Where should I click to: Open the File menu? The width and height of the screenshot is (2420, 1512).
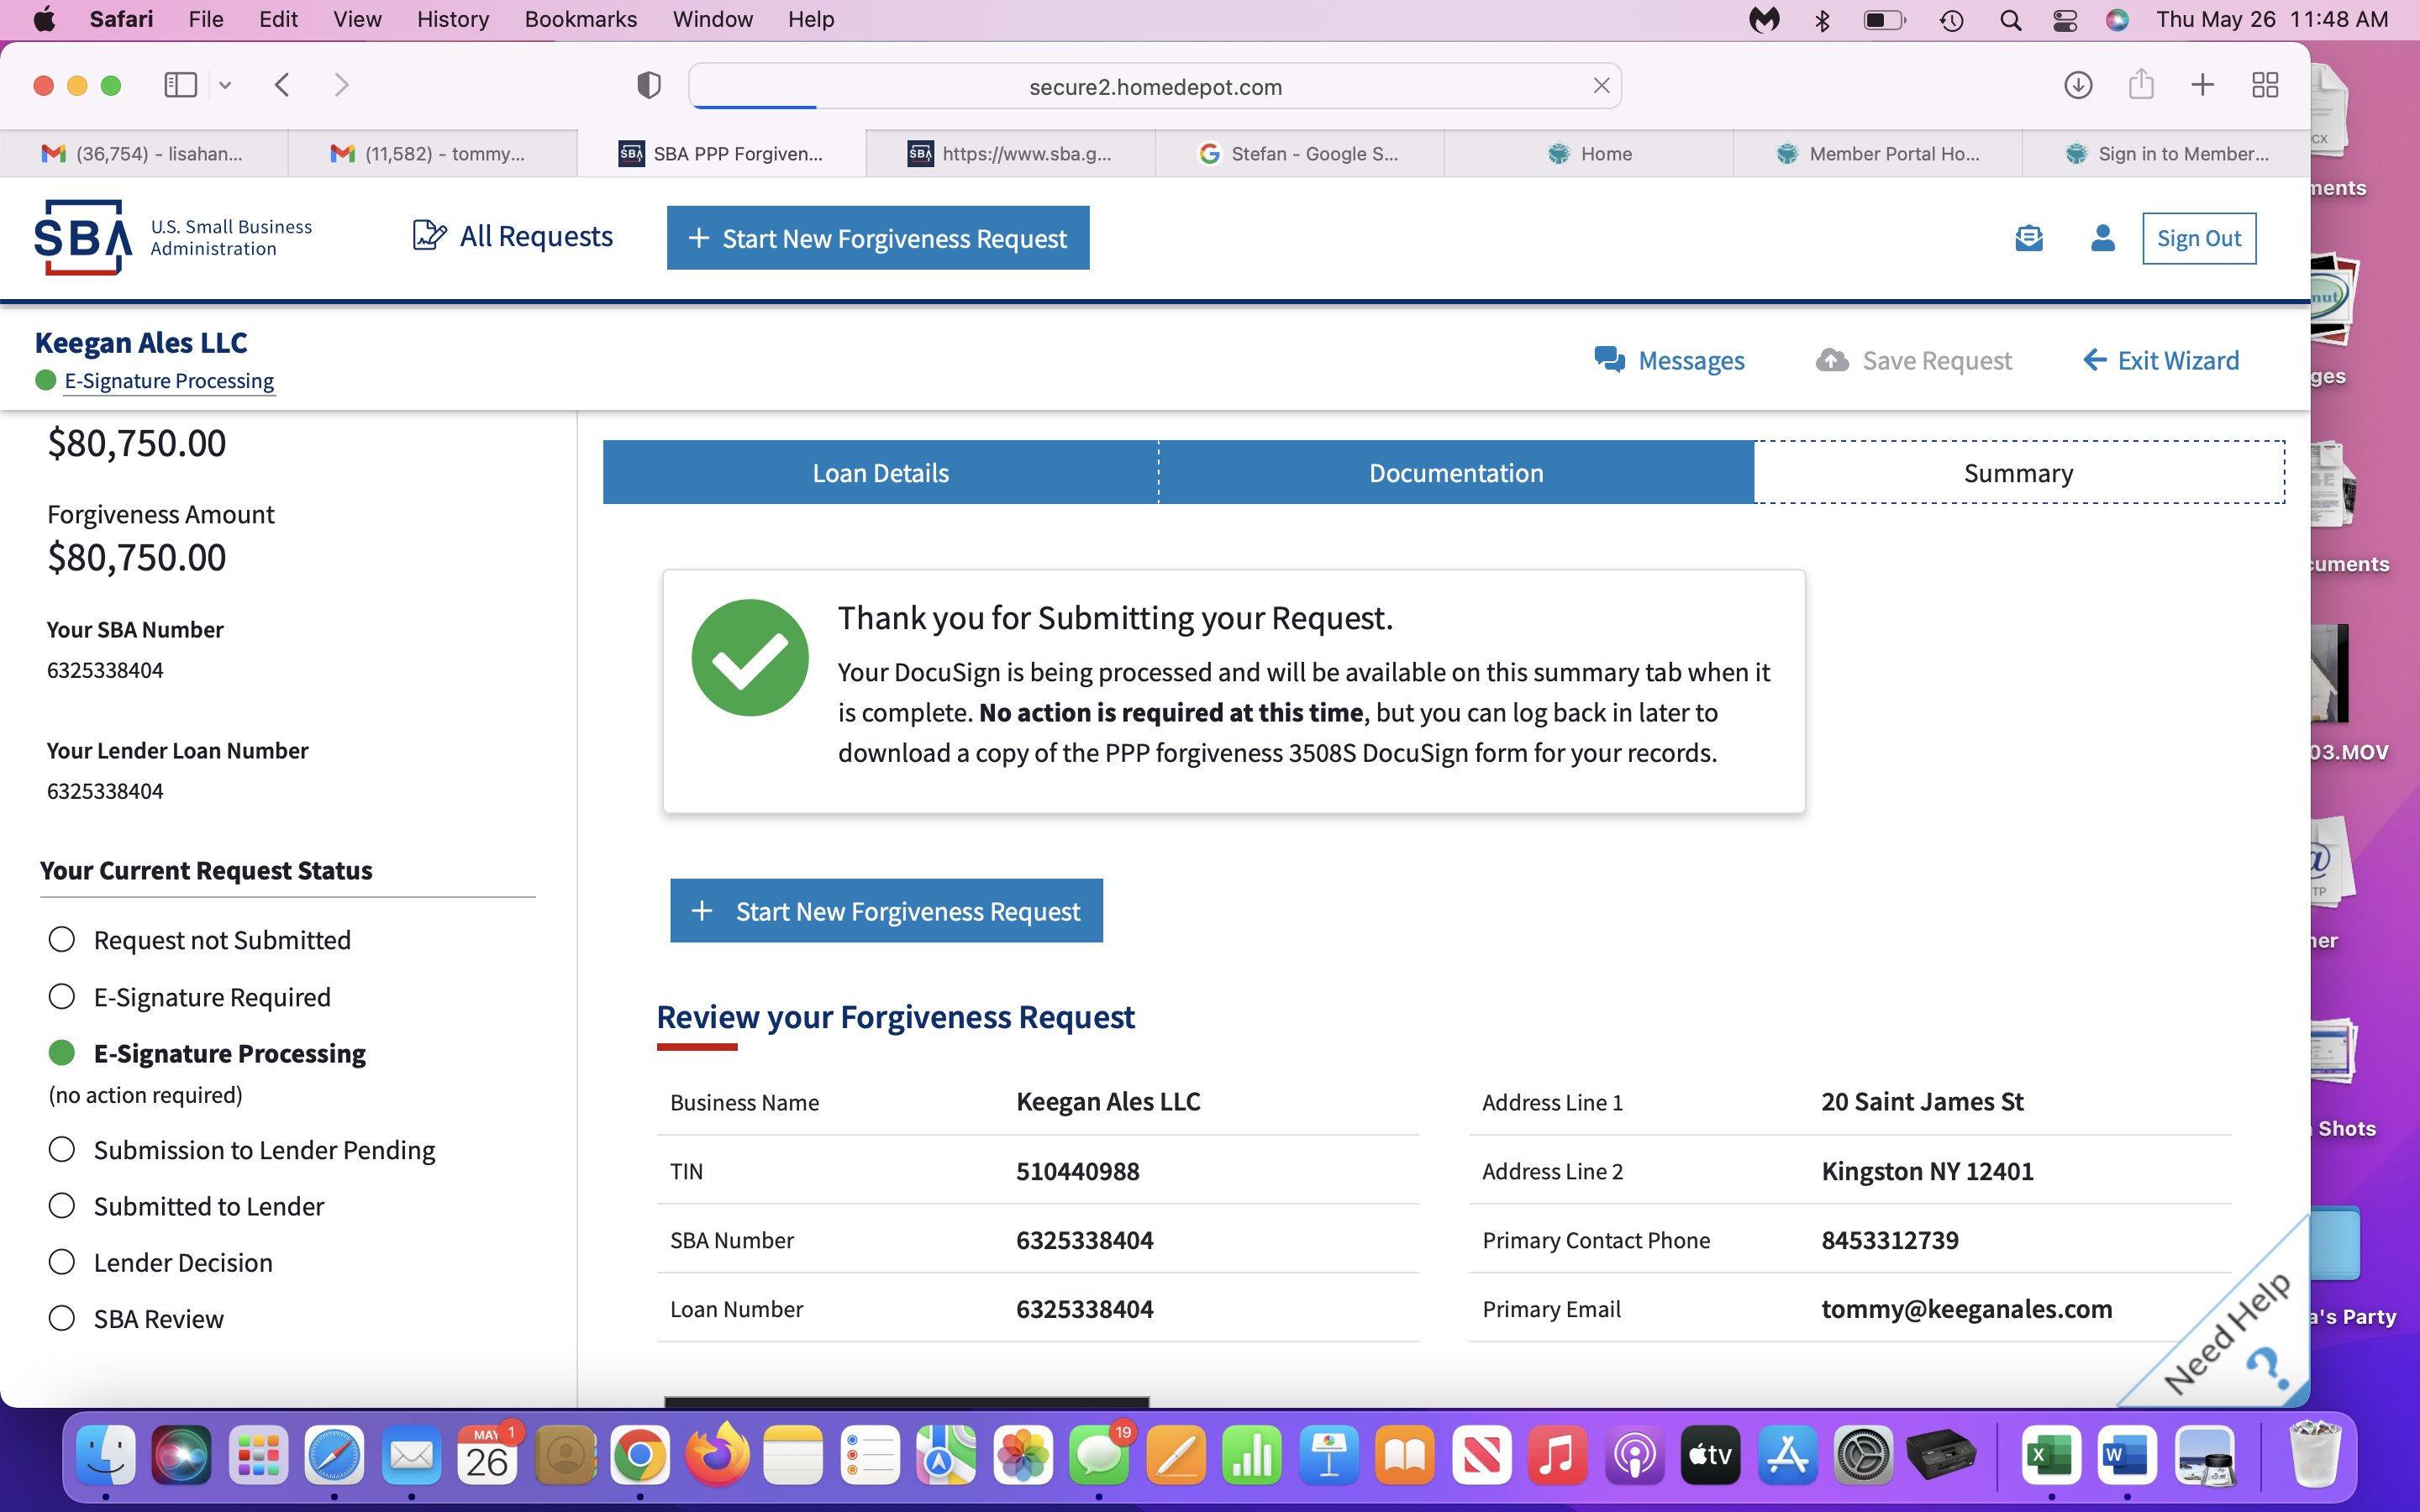pyautogui.click(x=205, y=19)
